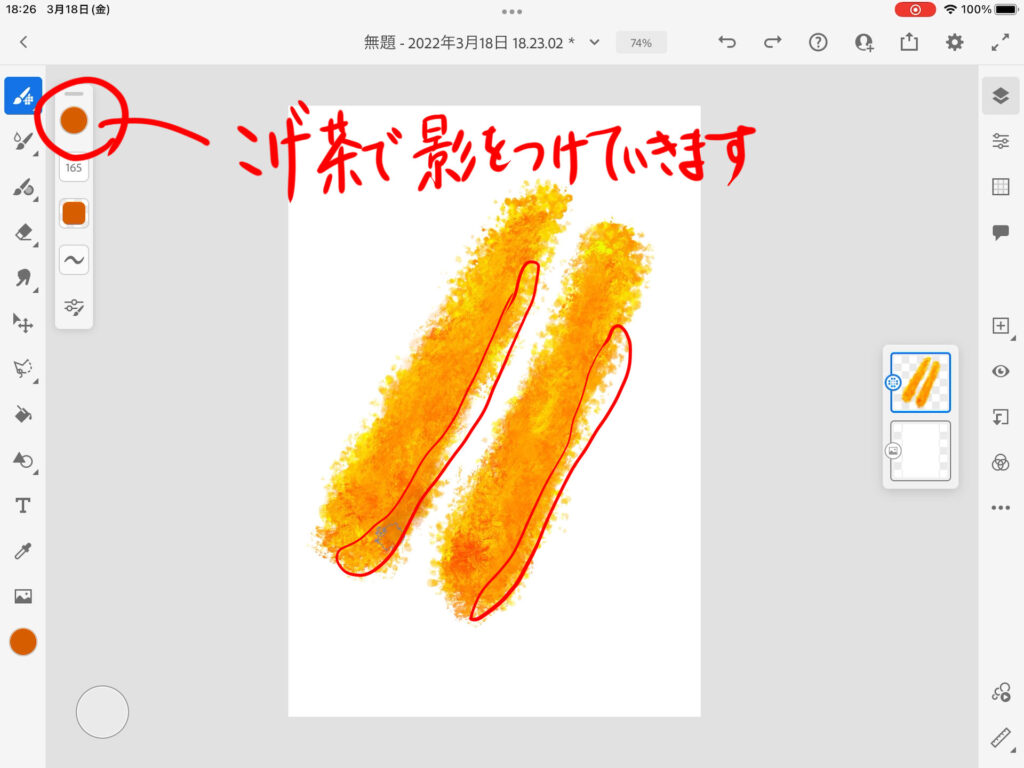
Task: Open the 74% zoom level menu
Action: click(x=641, y=43)
